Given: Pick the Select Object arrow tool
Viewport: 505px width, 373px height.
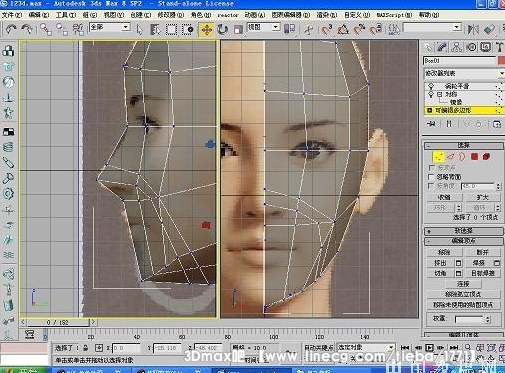Looking at the screenshot, I should point(139,30).
